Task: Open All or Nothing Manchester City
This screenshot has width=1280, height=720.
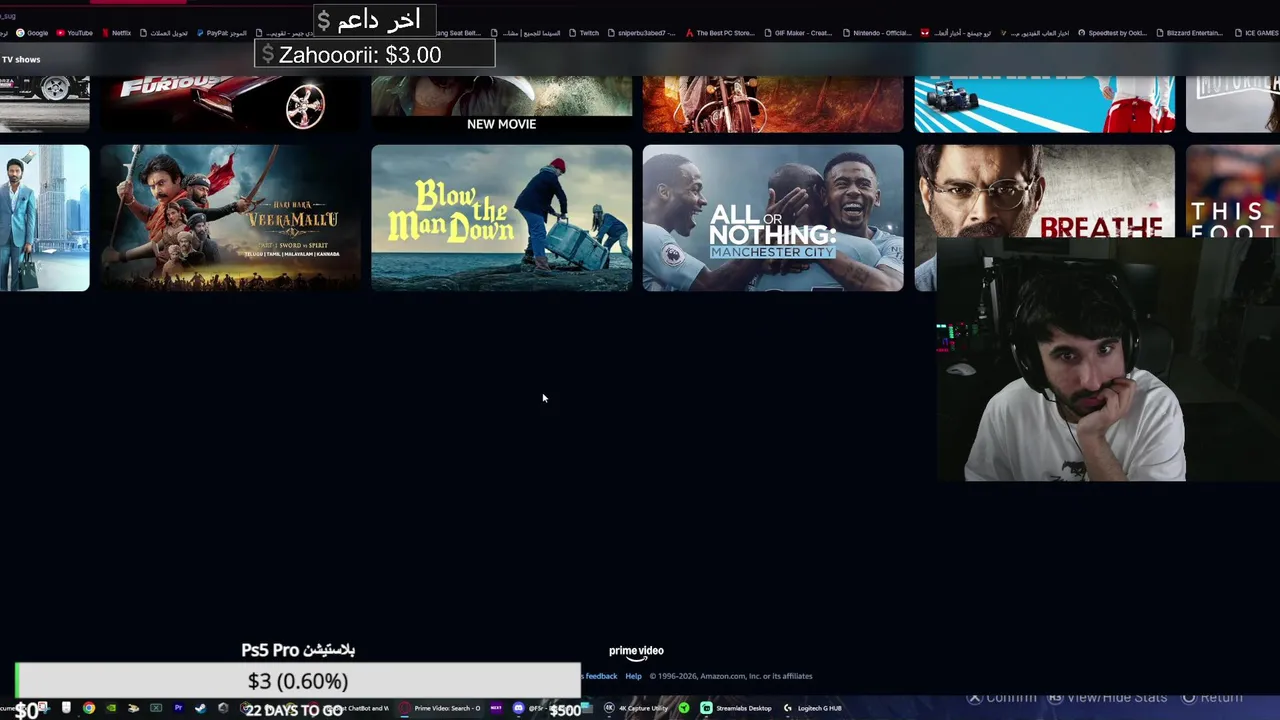Action: pyautogui.click(x=773, y=218)
